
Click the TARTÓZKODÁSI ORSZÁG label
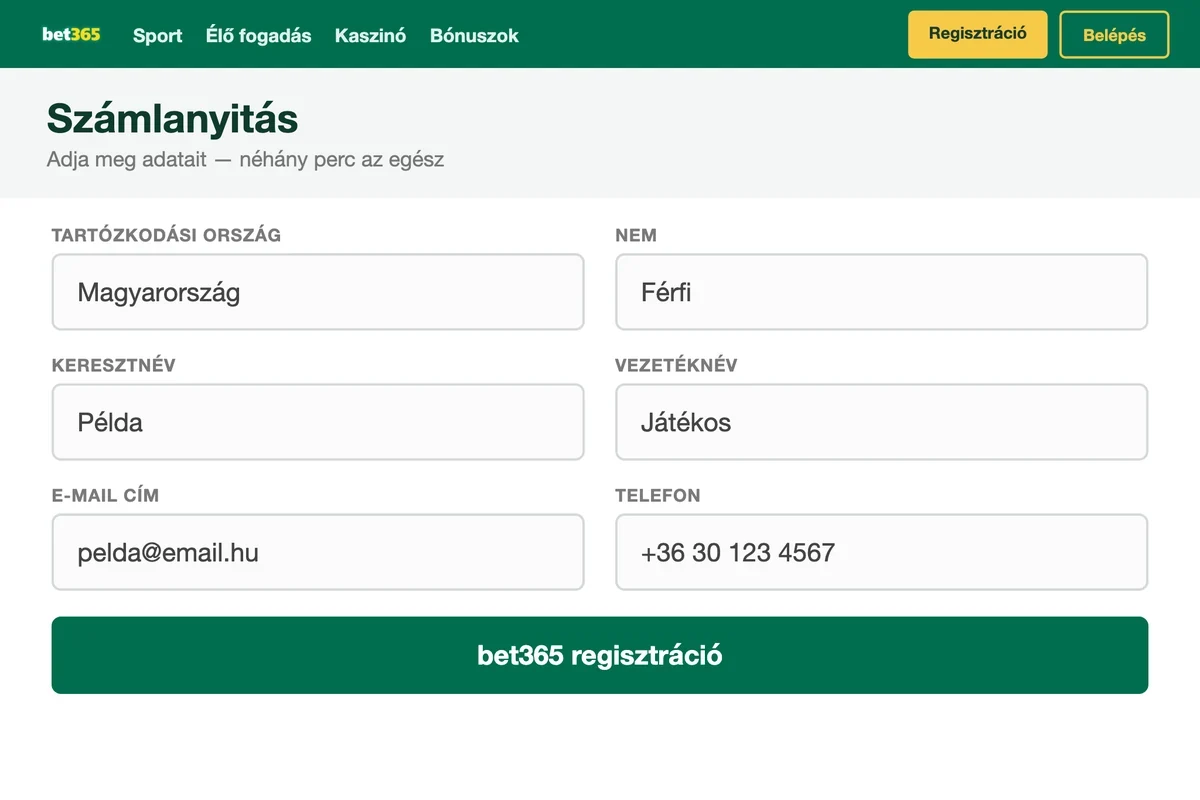[166, 235]
